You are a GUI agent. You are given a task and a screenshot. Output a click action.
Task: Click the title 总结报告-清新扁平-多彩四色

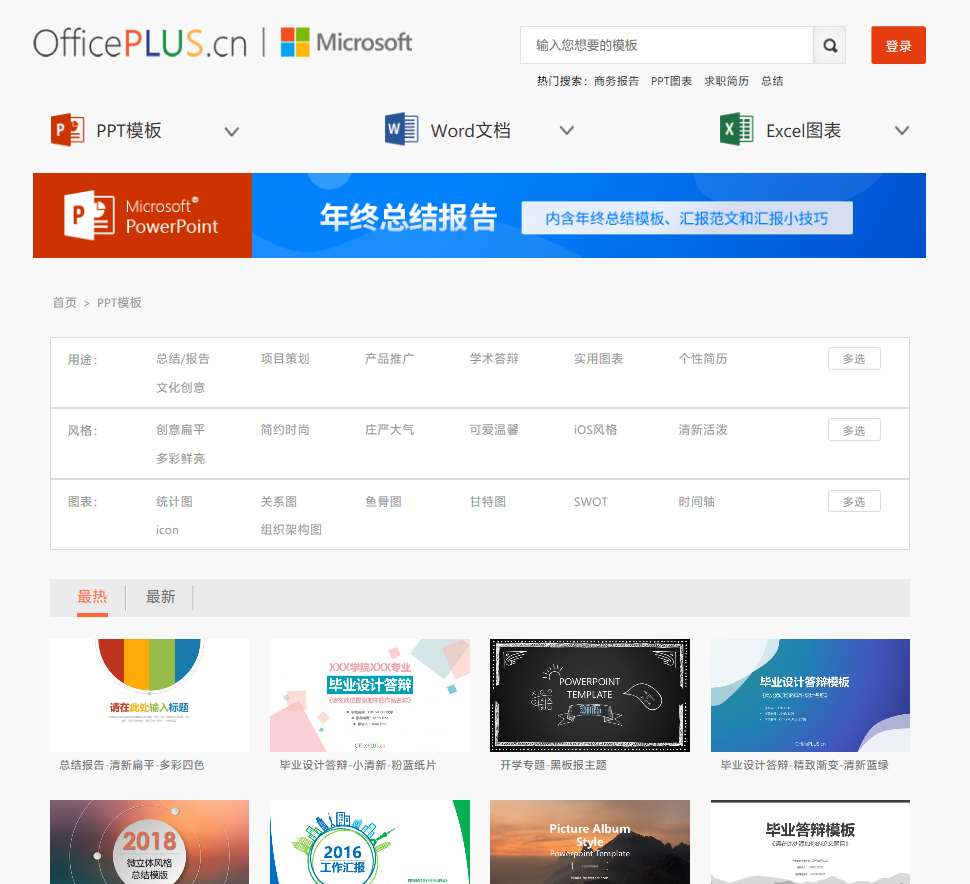pyautogui.click(x=132, y=765)
